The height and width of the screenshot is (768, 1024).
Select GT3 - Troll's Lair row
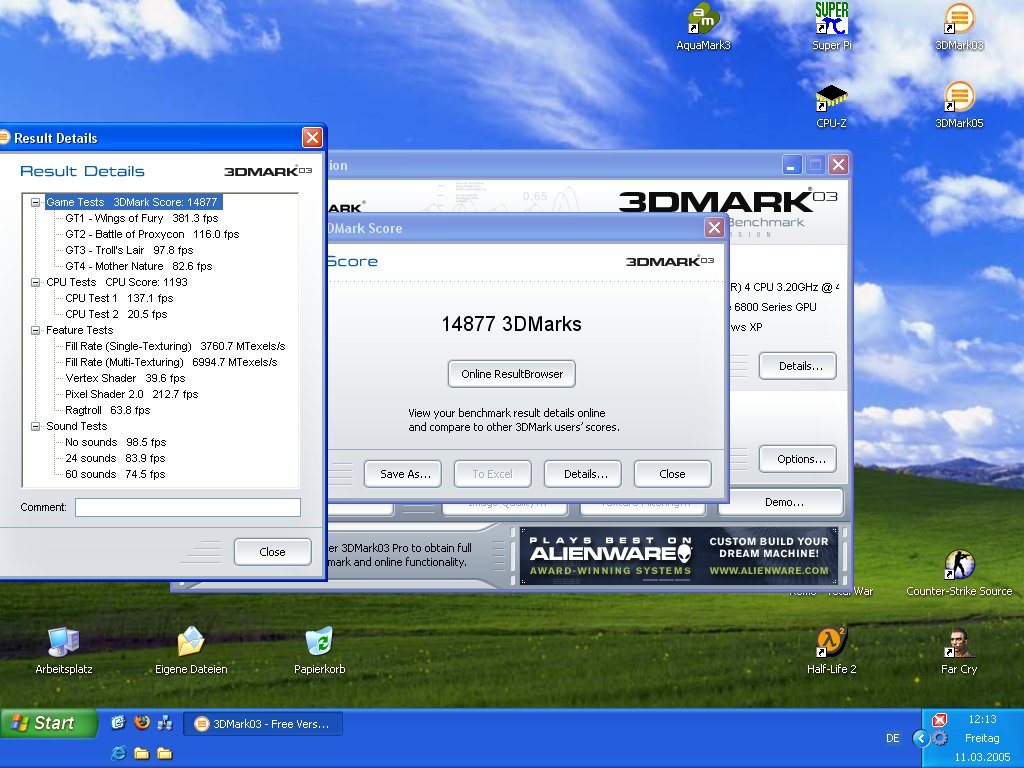tap(129, 250)
